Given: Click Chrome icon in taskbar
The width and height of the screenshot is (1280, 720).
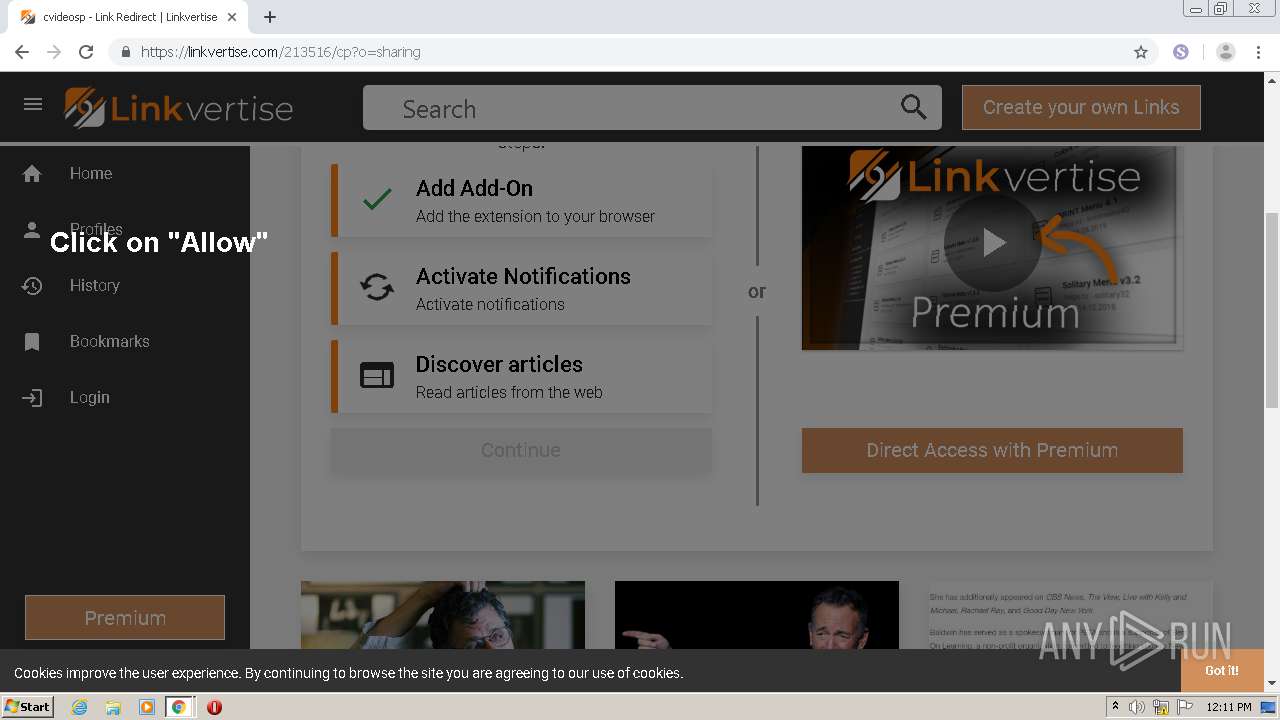Looking at the screenshot, I should (179, 707).
